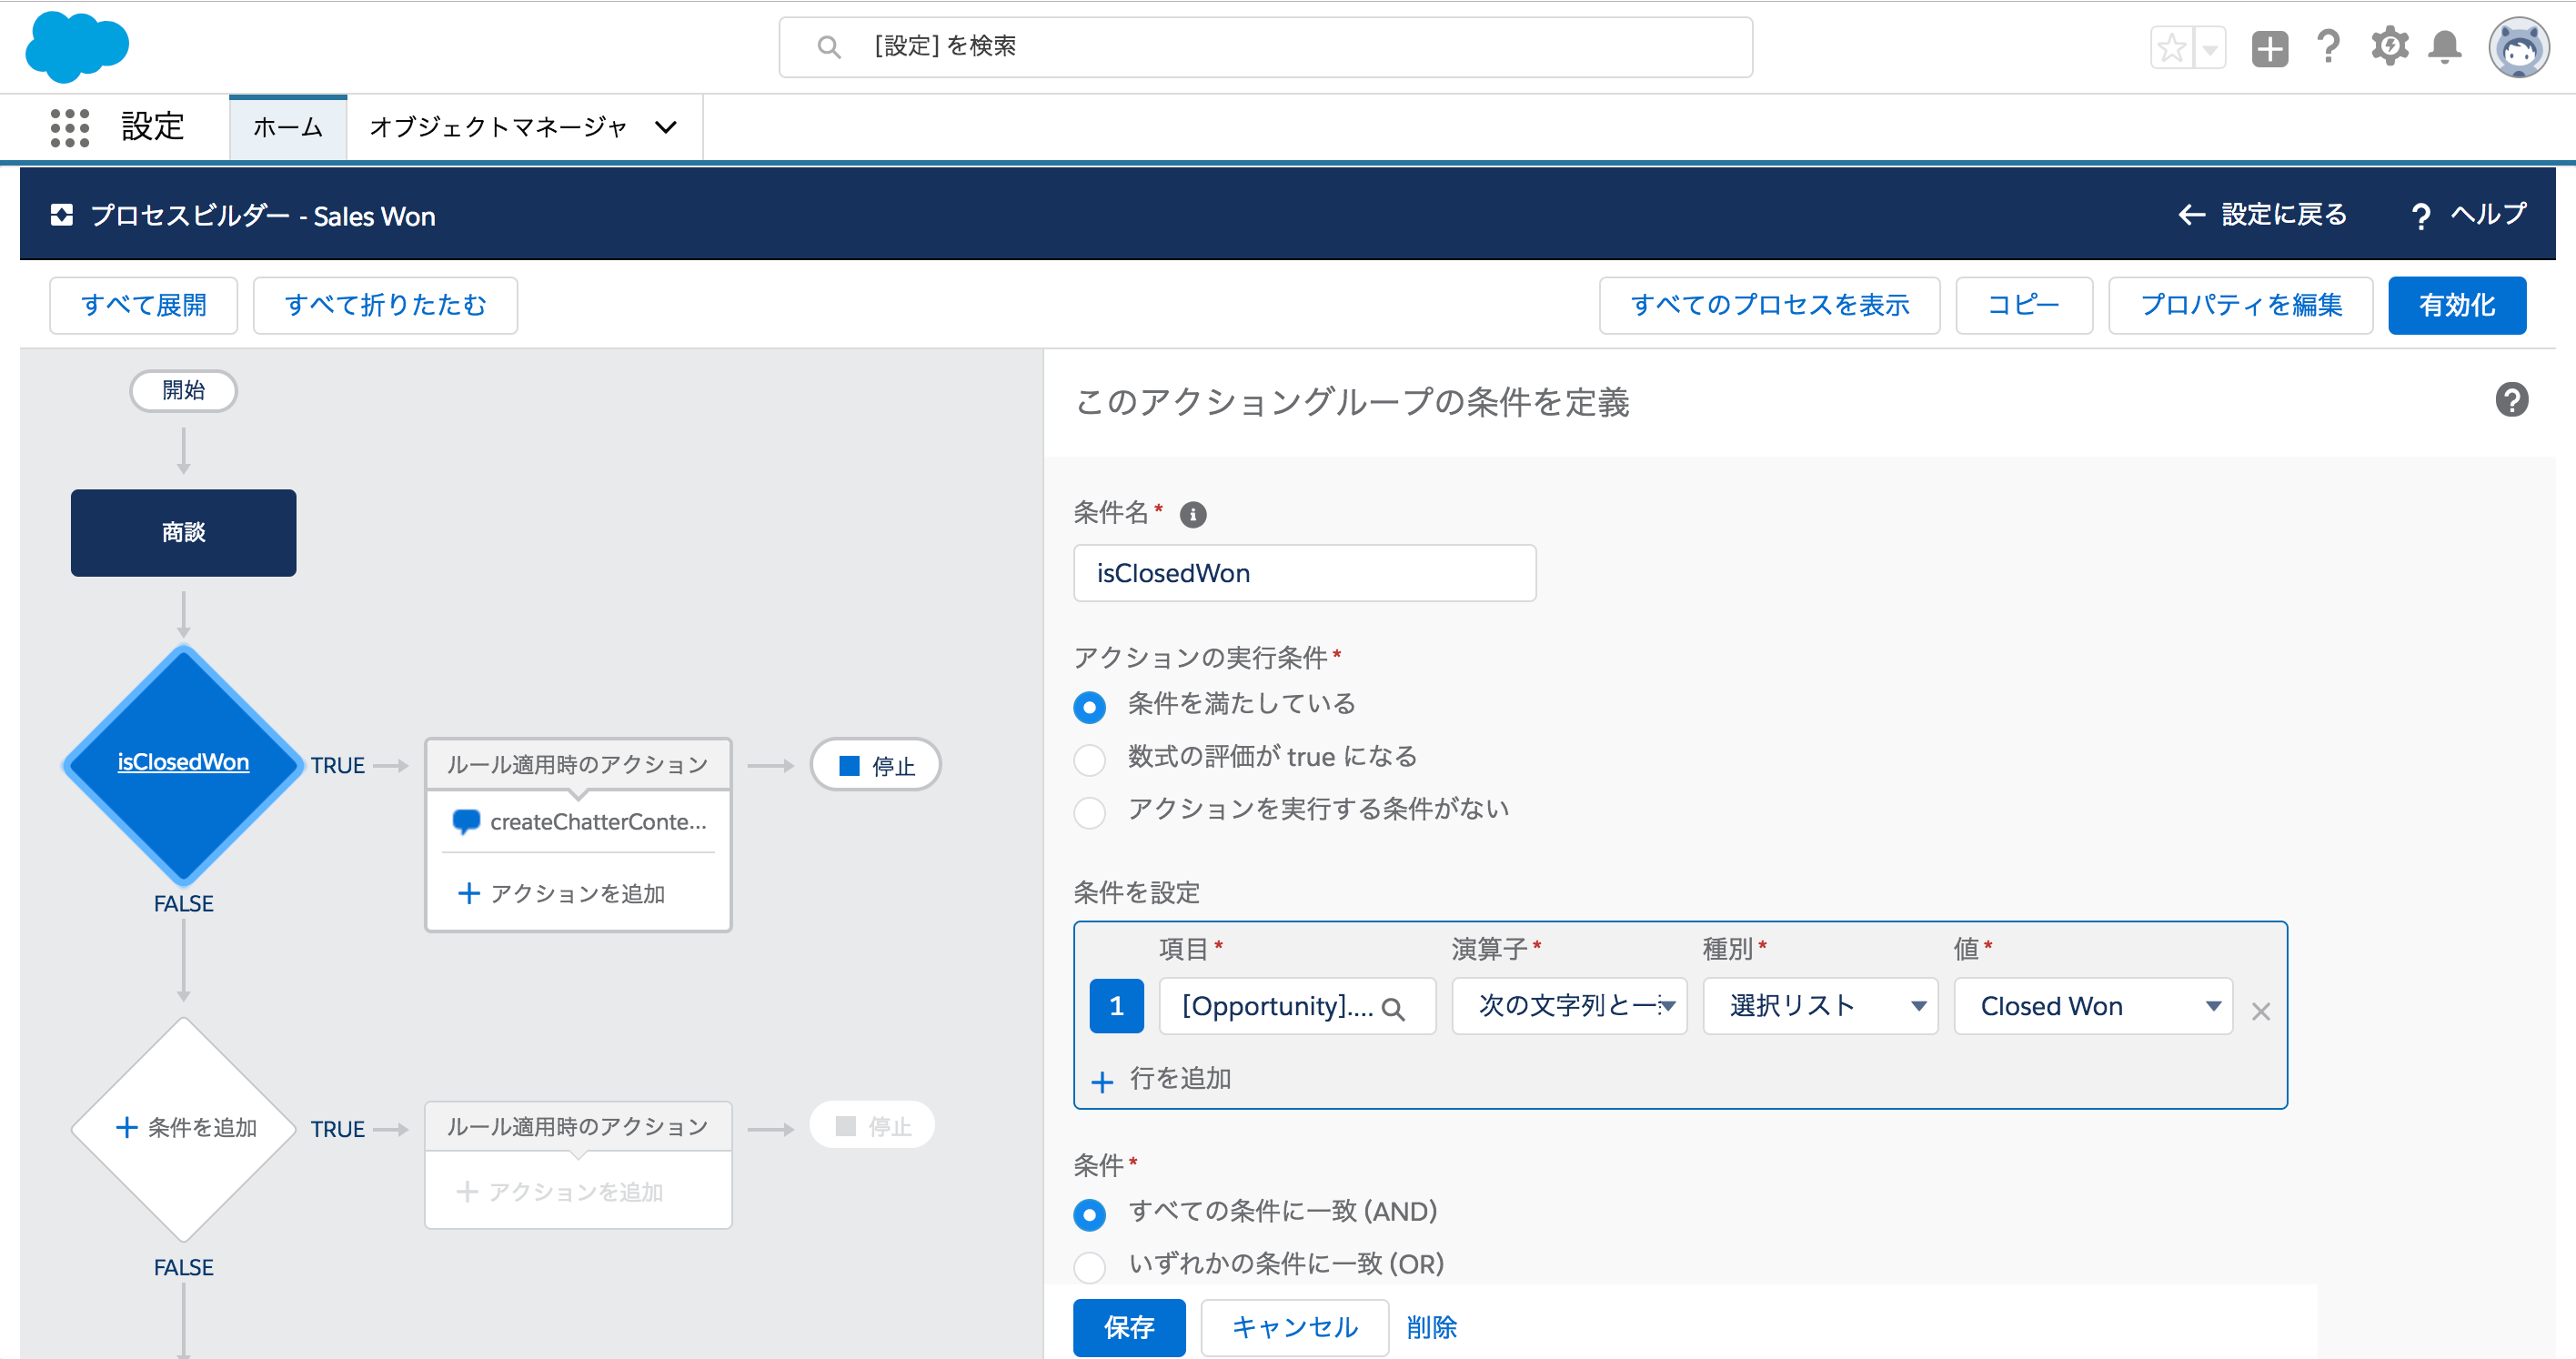The image size is (2576, 1359).
Task: Open the header help question mark
Action: click(2329, 46)
